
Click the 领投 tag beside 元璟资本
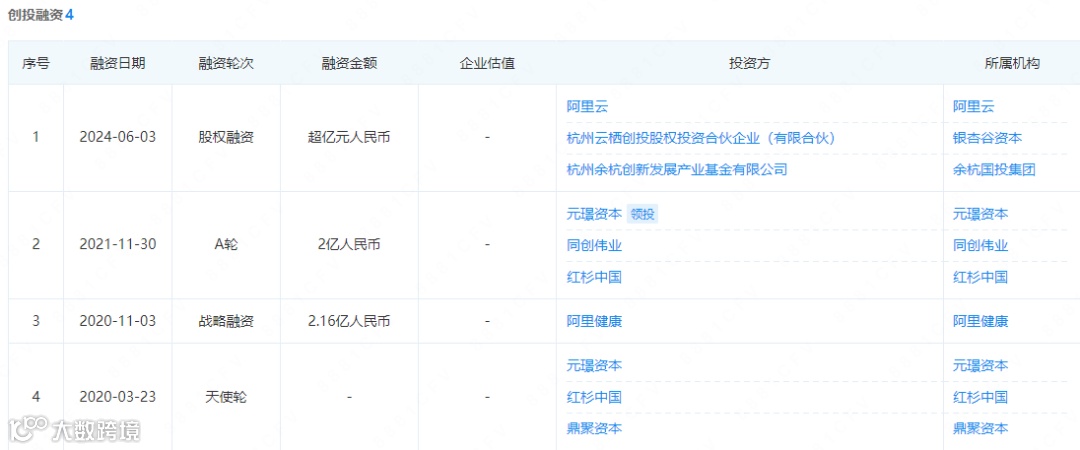(x=643, y=214)
